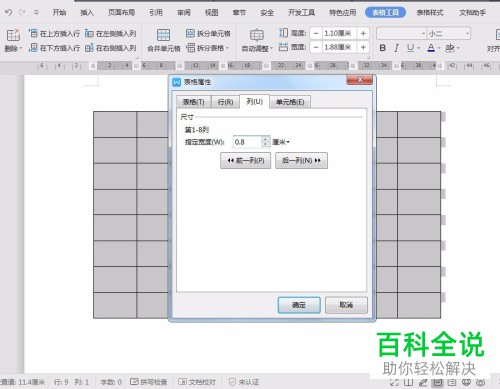This screenshot has width=500, height=389.
Task: Click the writing mode pen icon
Action: click(423, 382)
